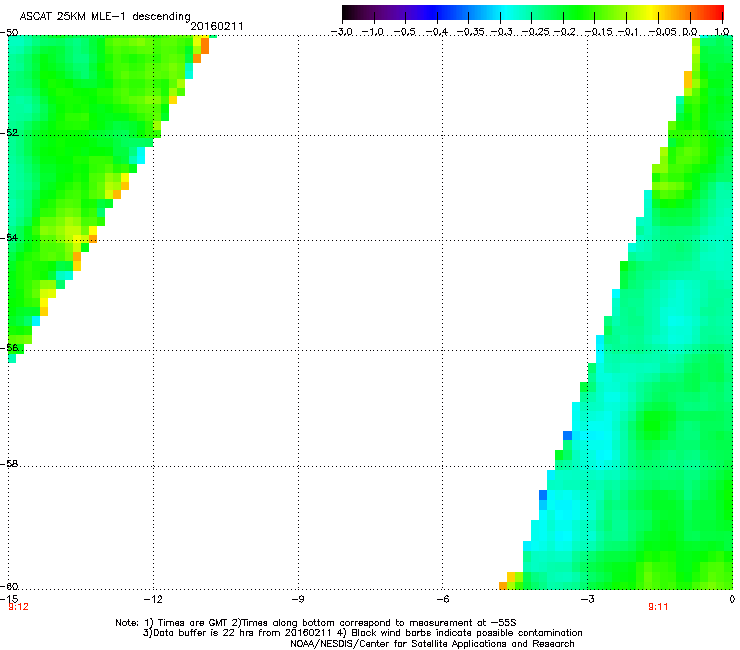
Task: Click the red time stamp 9:12
Action: [18, 607]
